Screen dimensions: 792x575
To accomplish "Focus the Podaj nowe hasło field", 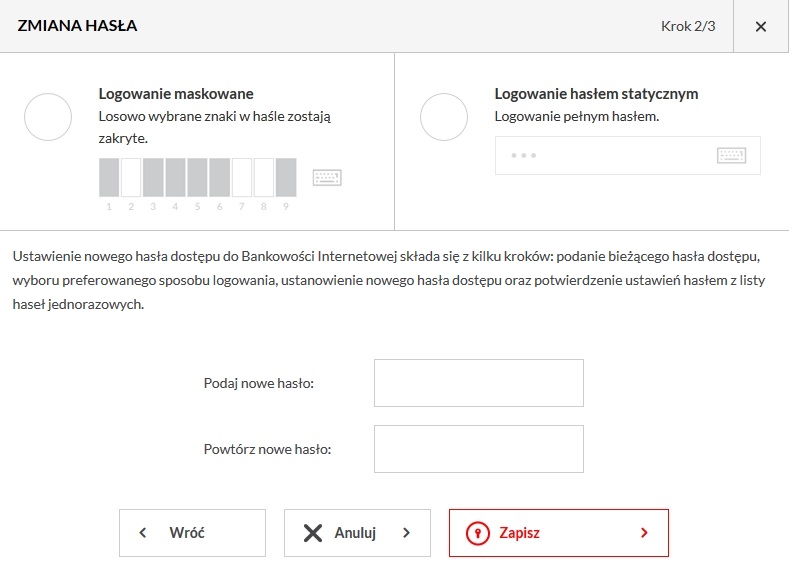I will 479,383.
